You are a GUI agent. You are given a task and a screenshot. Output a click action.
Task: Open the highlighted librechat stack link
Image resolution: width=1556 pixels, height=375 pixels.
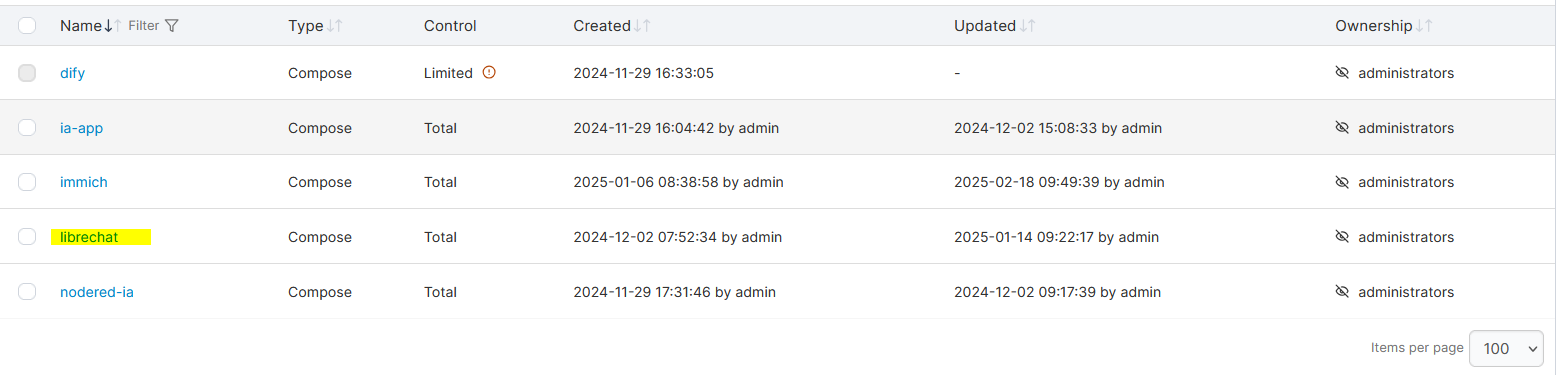(x=90, y=237)
